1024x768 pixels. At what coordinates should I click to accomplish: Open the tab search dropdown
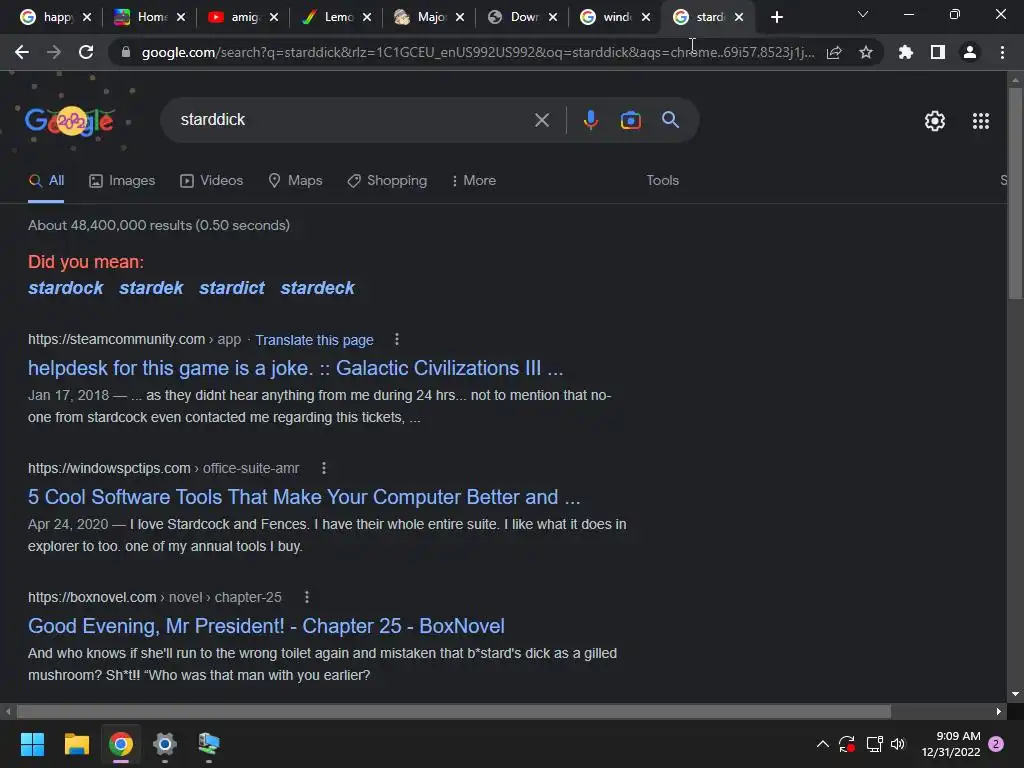[x=863, y=14]
